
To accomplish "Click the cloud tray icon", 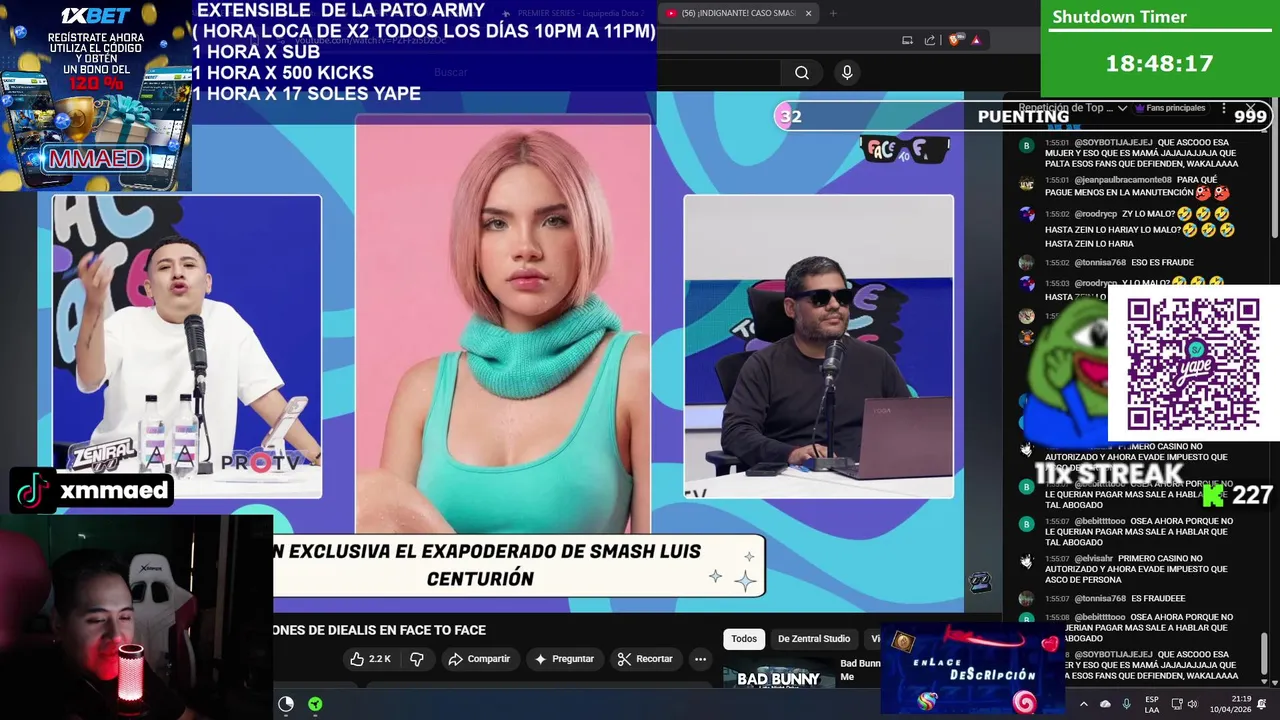I will pyautogui.click(x=1105, y=704).
